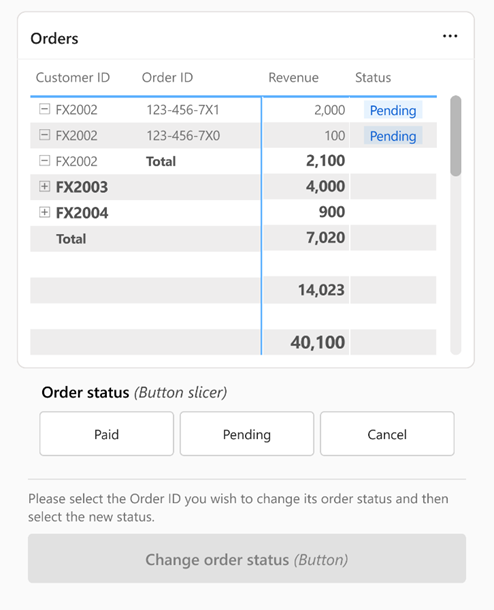
Task: Collapse the FX2002 Total row minus icon
Action: point(45,160)
